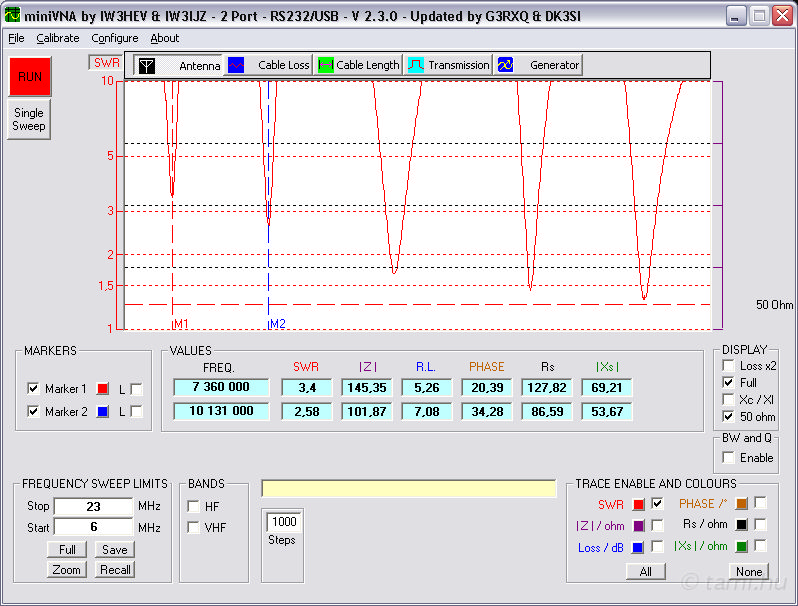Click the Steps value field
Image resolution: width=798 pixels, height=606 pixels.
pos(282,521)
